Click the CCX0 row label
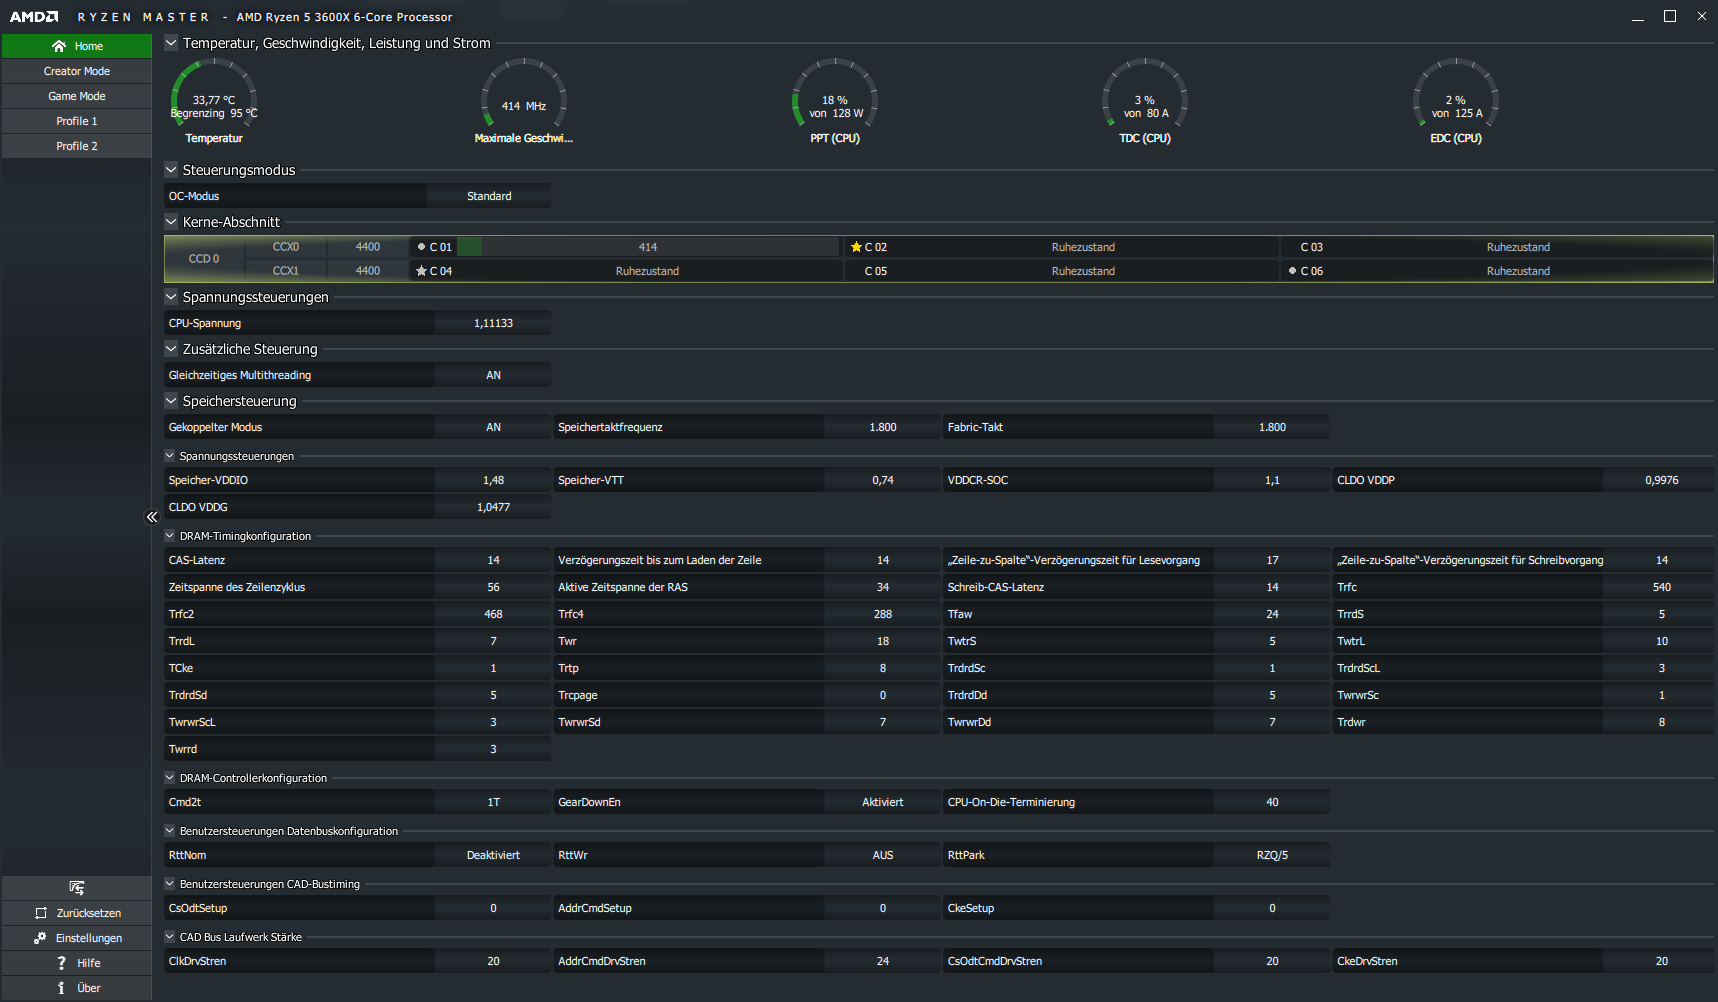This screenshot has height=1002, width=1718. click(286, 247)
